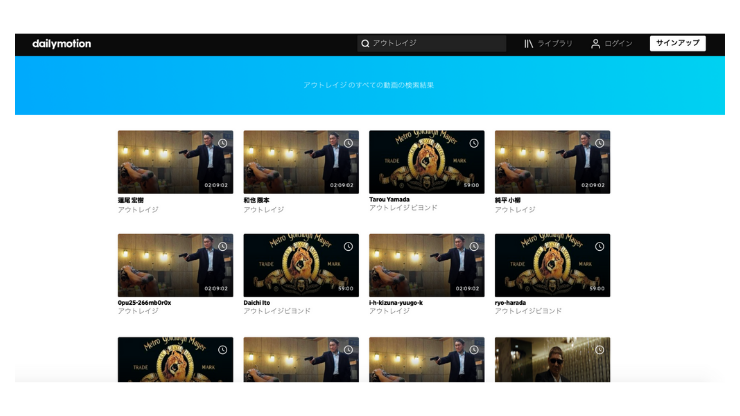Image resolution: width=740 pixels, height=416 pixels.
Task: Open the ログイン link
Action: click(x=618, y=44)
